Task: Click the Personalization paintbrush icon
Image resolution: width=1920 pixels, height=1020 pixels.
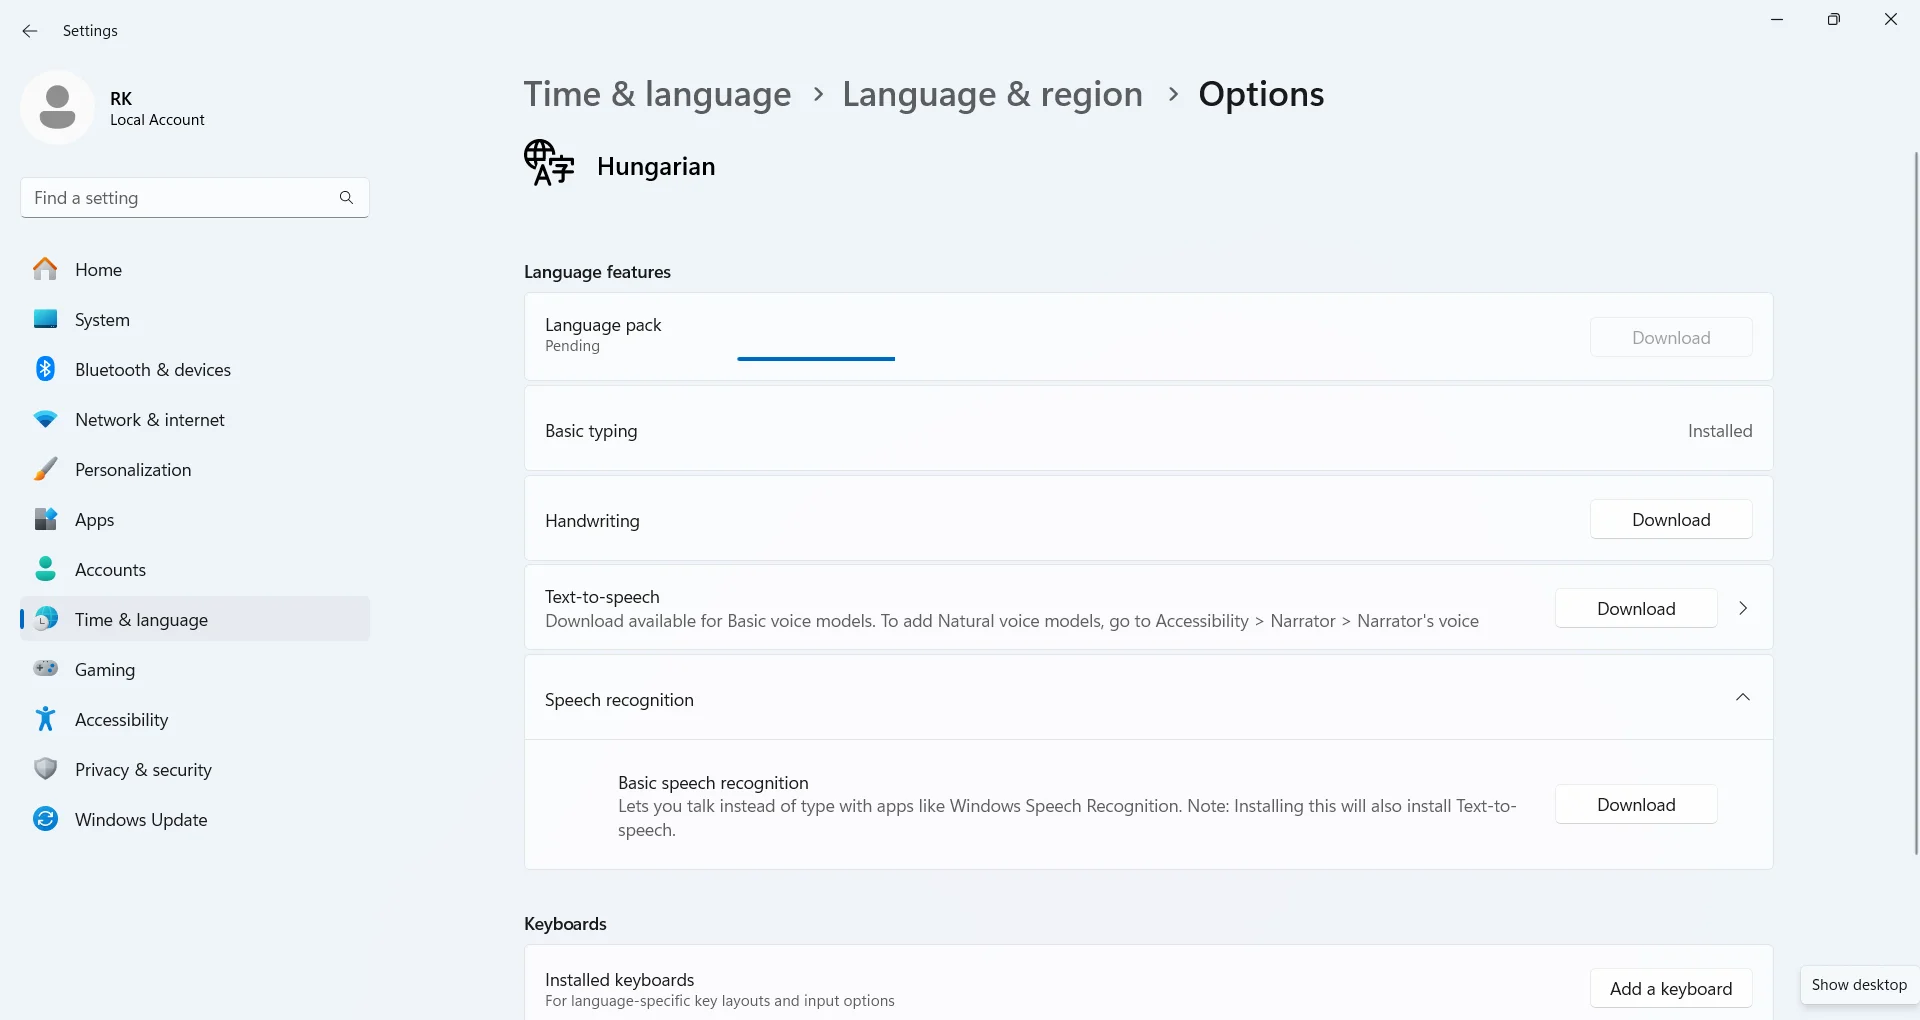Action: point(45,469)
